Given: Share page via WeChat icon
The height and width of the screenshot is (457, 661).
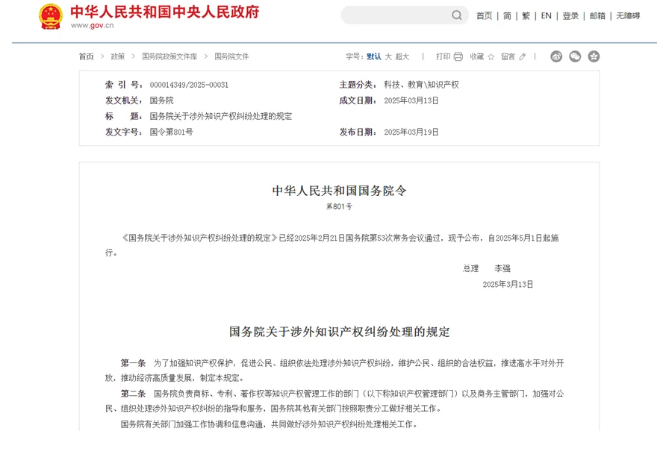Looking at the screenshot, I should pos(575,57).
